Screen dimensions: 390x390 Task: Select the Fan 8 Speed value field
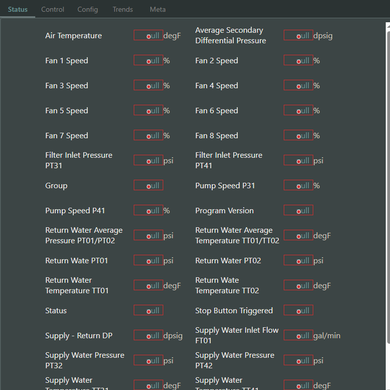pos(298,135)
